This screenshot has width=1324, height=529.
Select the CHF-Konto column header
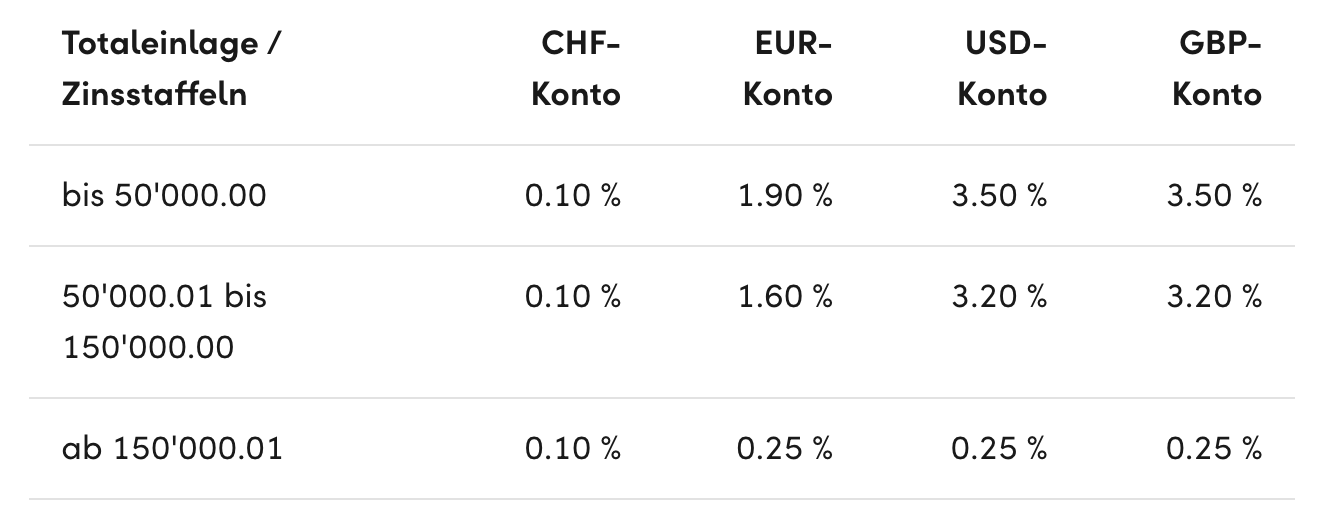(x=576, y=69)
